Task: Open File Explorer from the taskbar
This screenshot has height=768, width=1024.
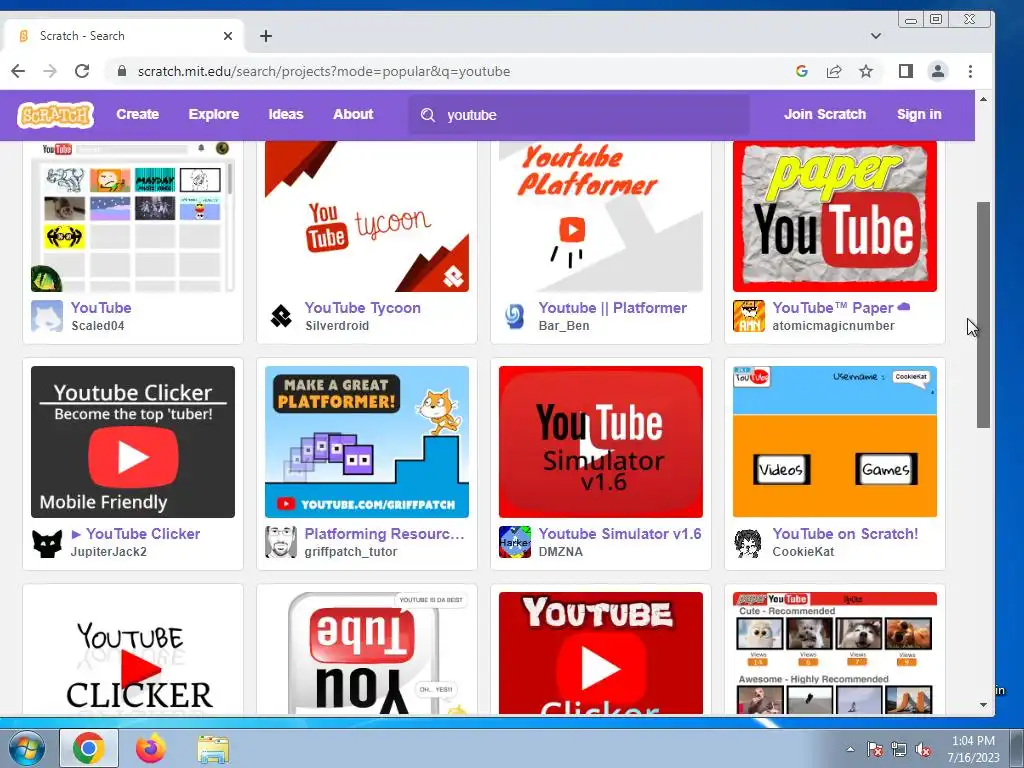Action: pyautogui.click(x=213, y=748)
